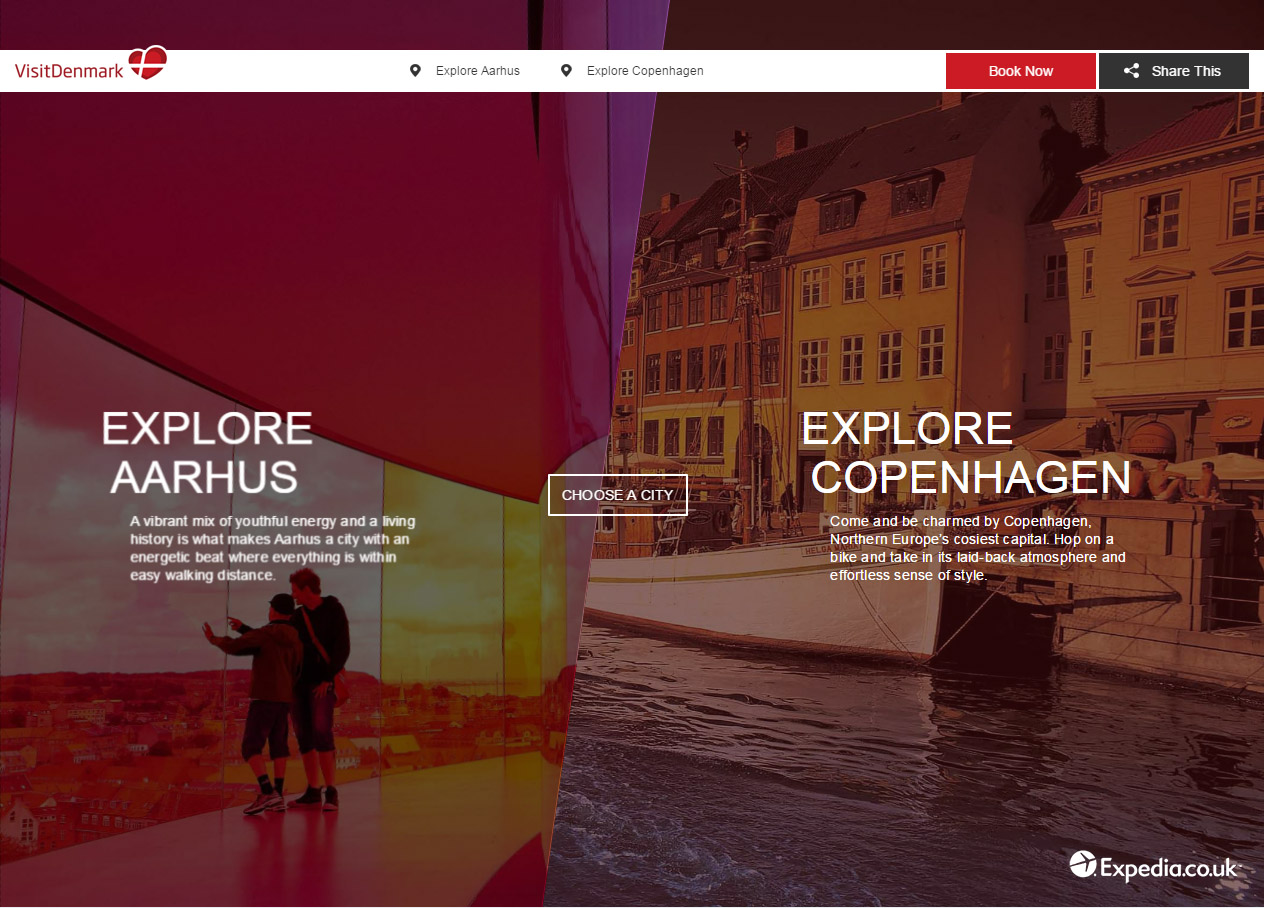The height and width of the screenshot is (908, 1264).
Task: Click the map pin beside Explore Copenhagen
Action: coord(566,71)
